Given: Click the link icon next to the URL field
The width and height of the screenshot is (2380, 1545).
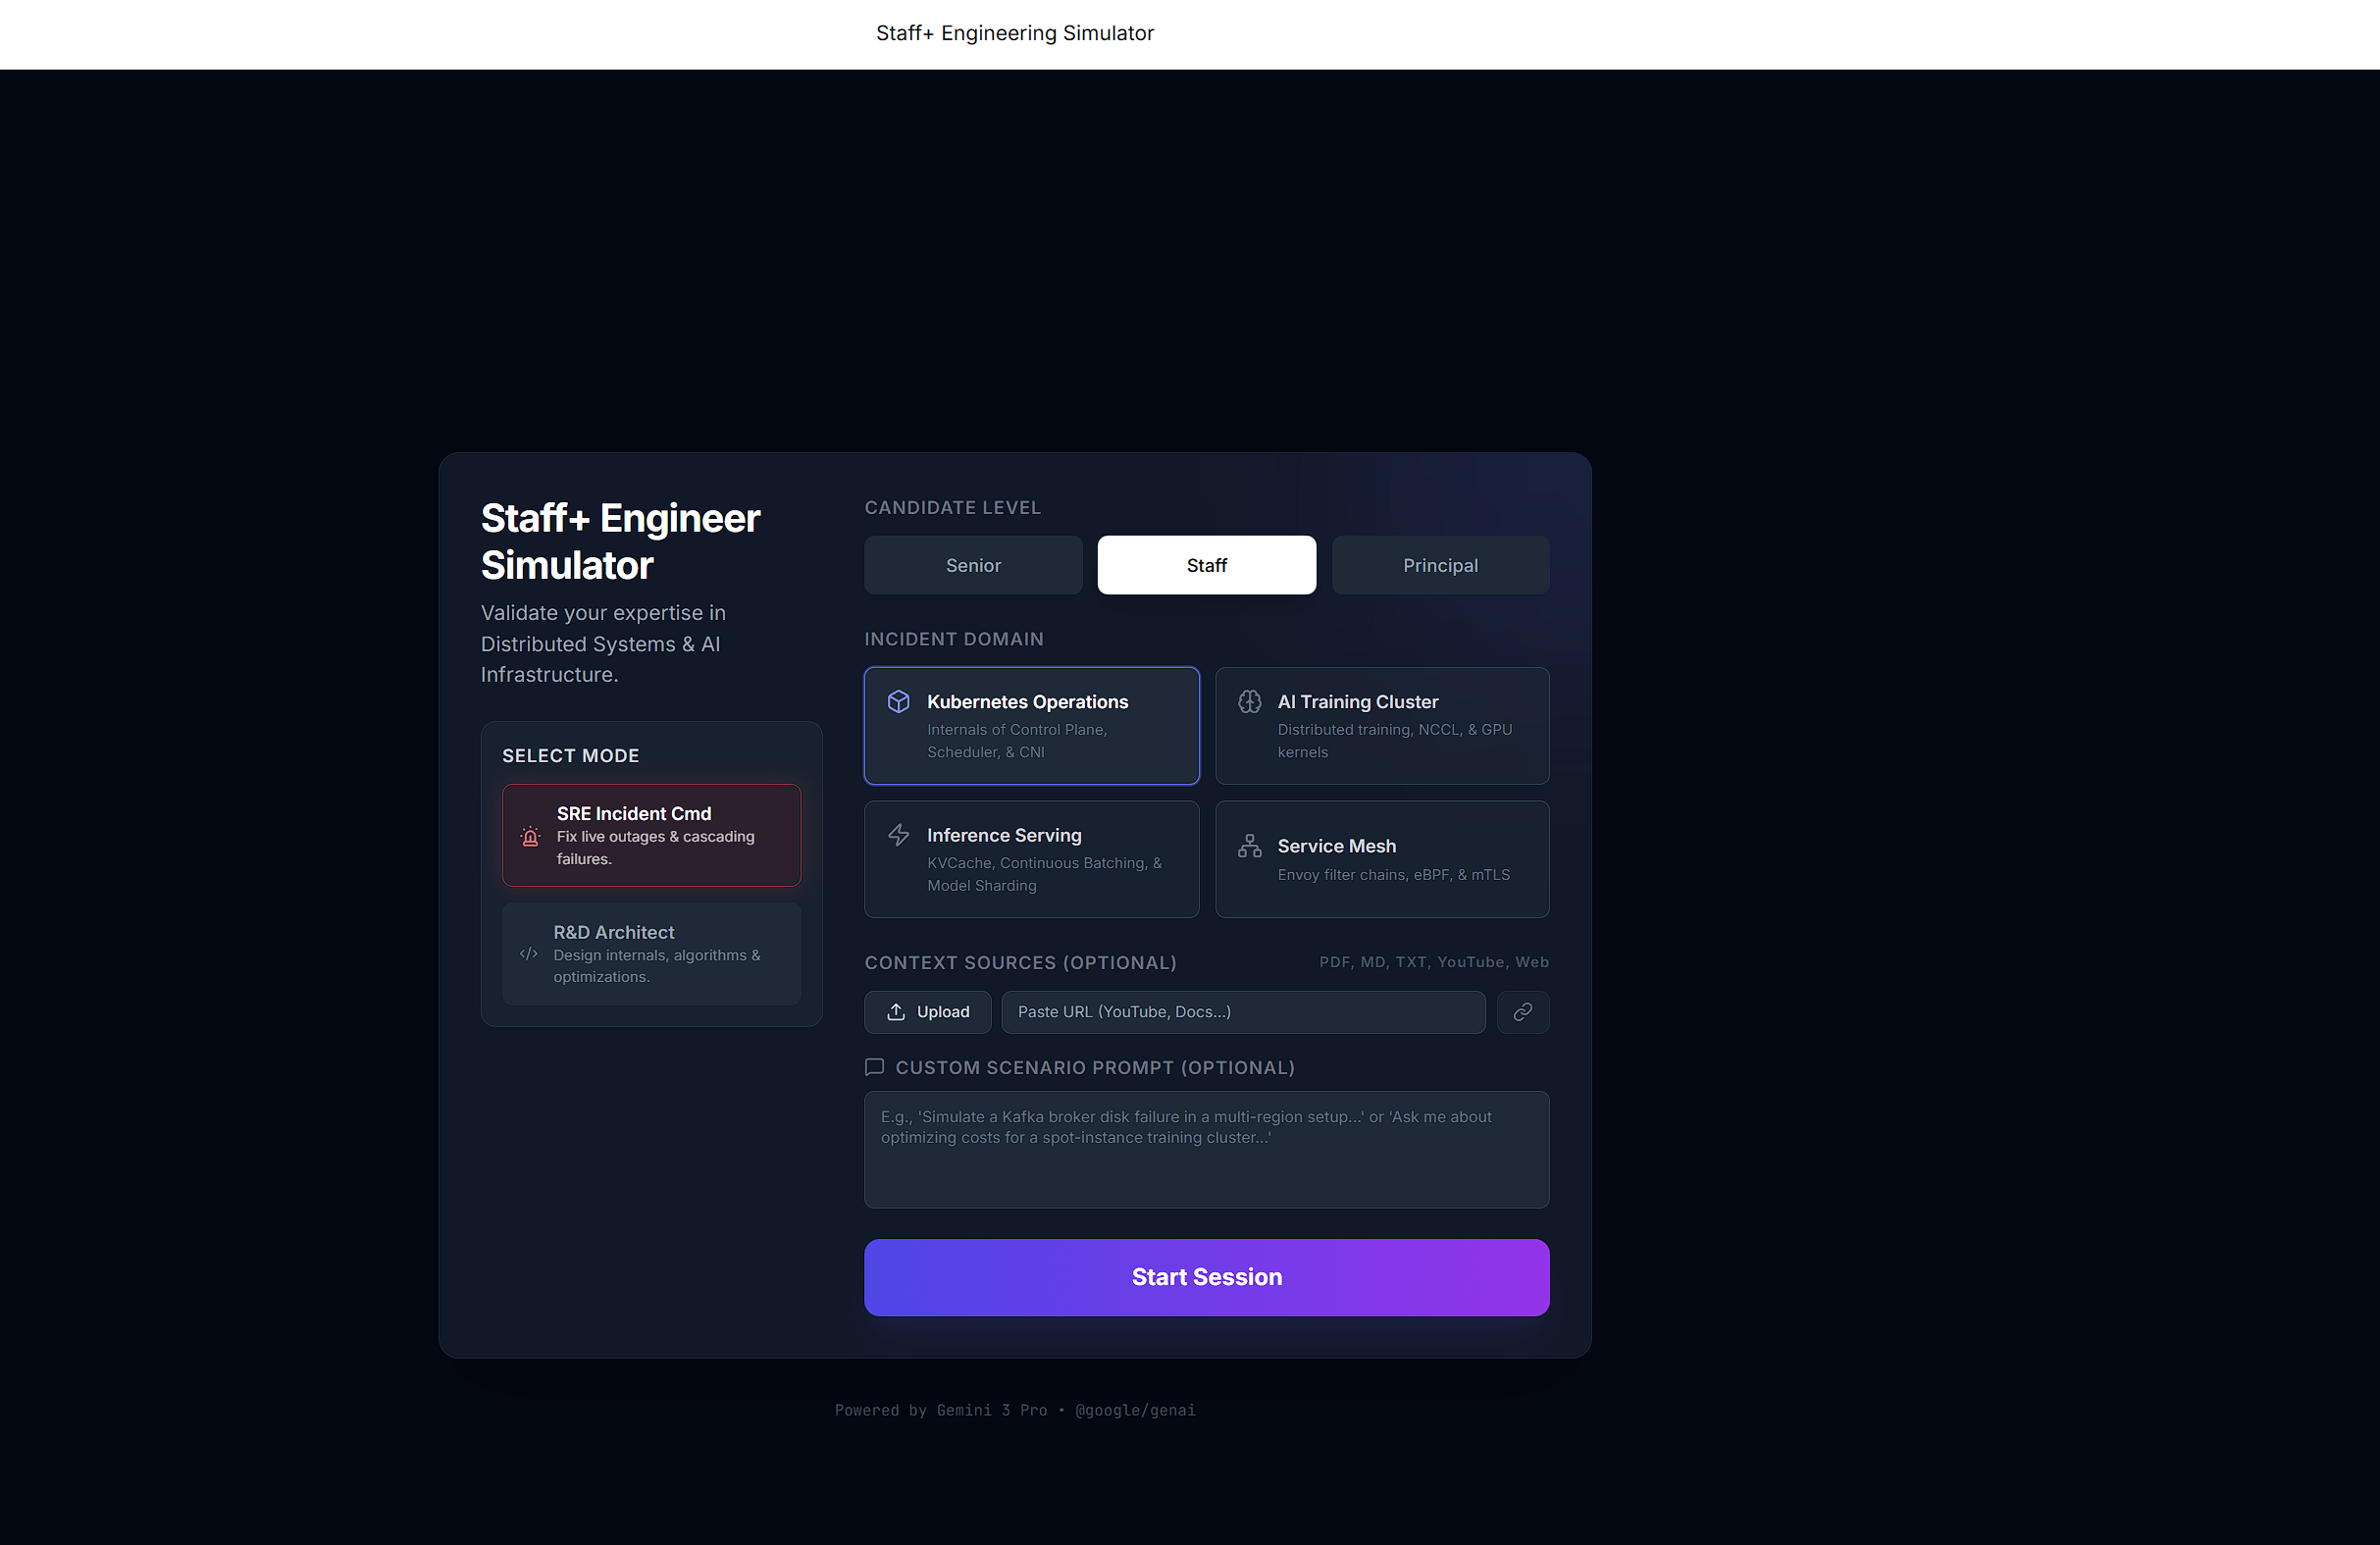Looking at the screenshot, I should pos(1523,1012).
